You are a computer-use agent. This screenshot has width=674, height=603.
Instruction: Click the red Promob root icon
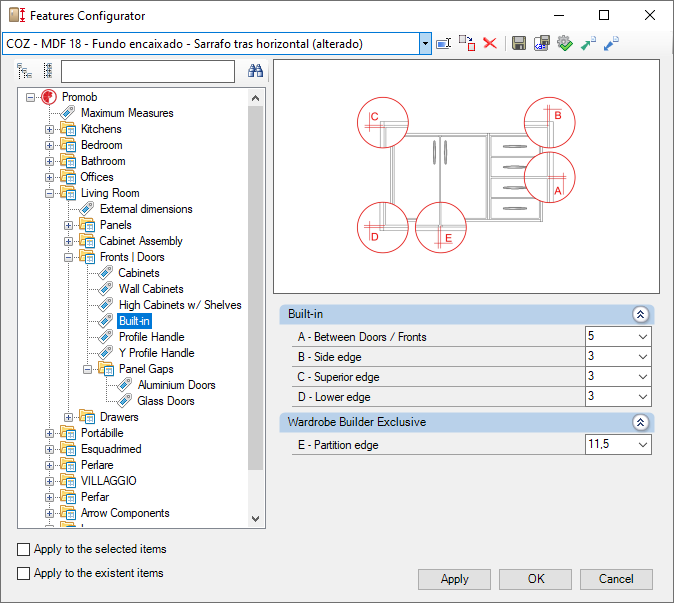point(49,97)
